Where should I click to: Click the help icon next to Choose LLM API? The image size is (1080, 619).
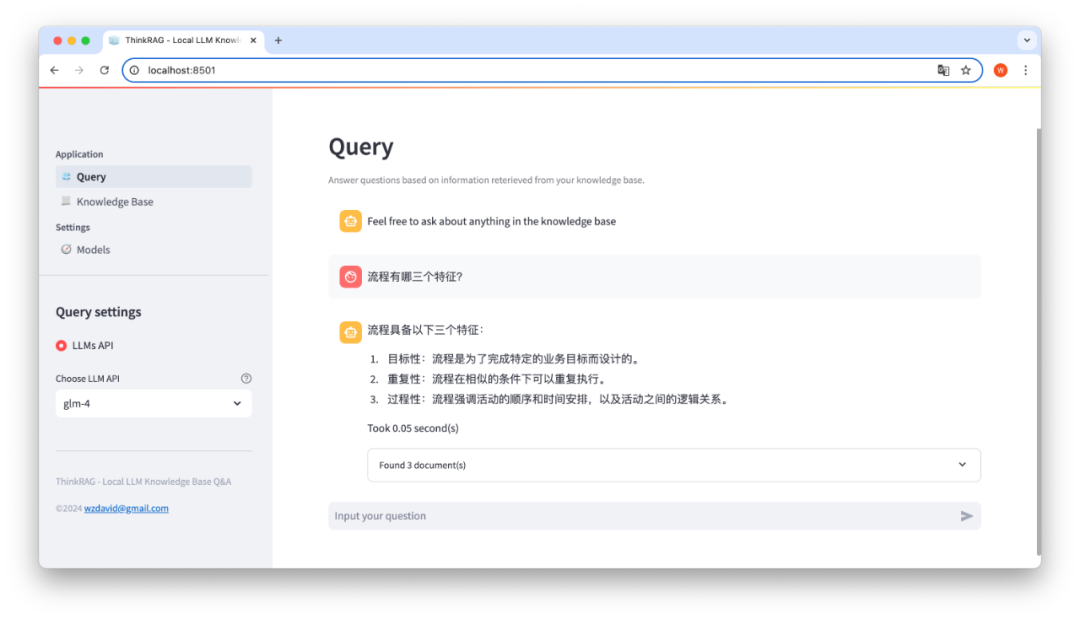click(x=246, y=378)
